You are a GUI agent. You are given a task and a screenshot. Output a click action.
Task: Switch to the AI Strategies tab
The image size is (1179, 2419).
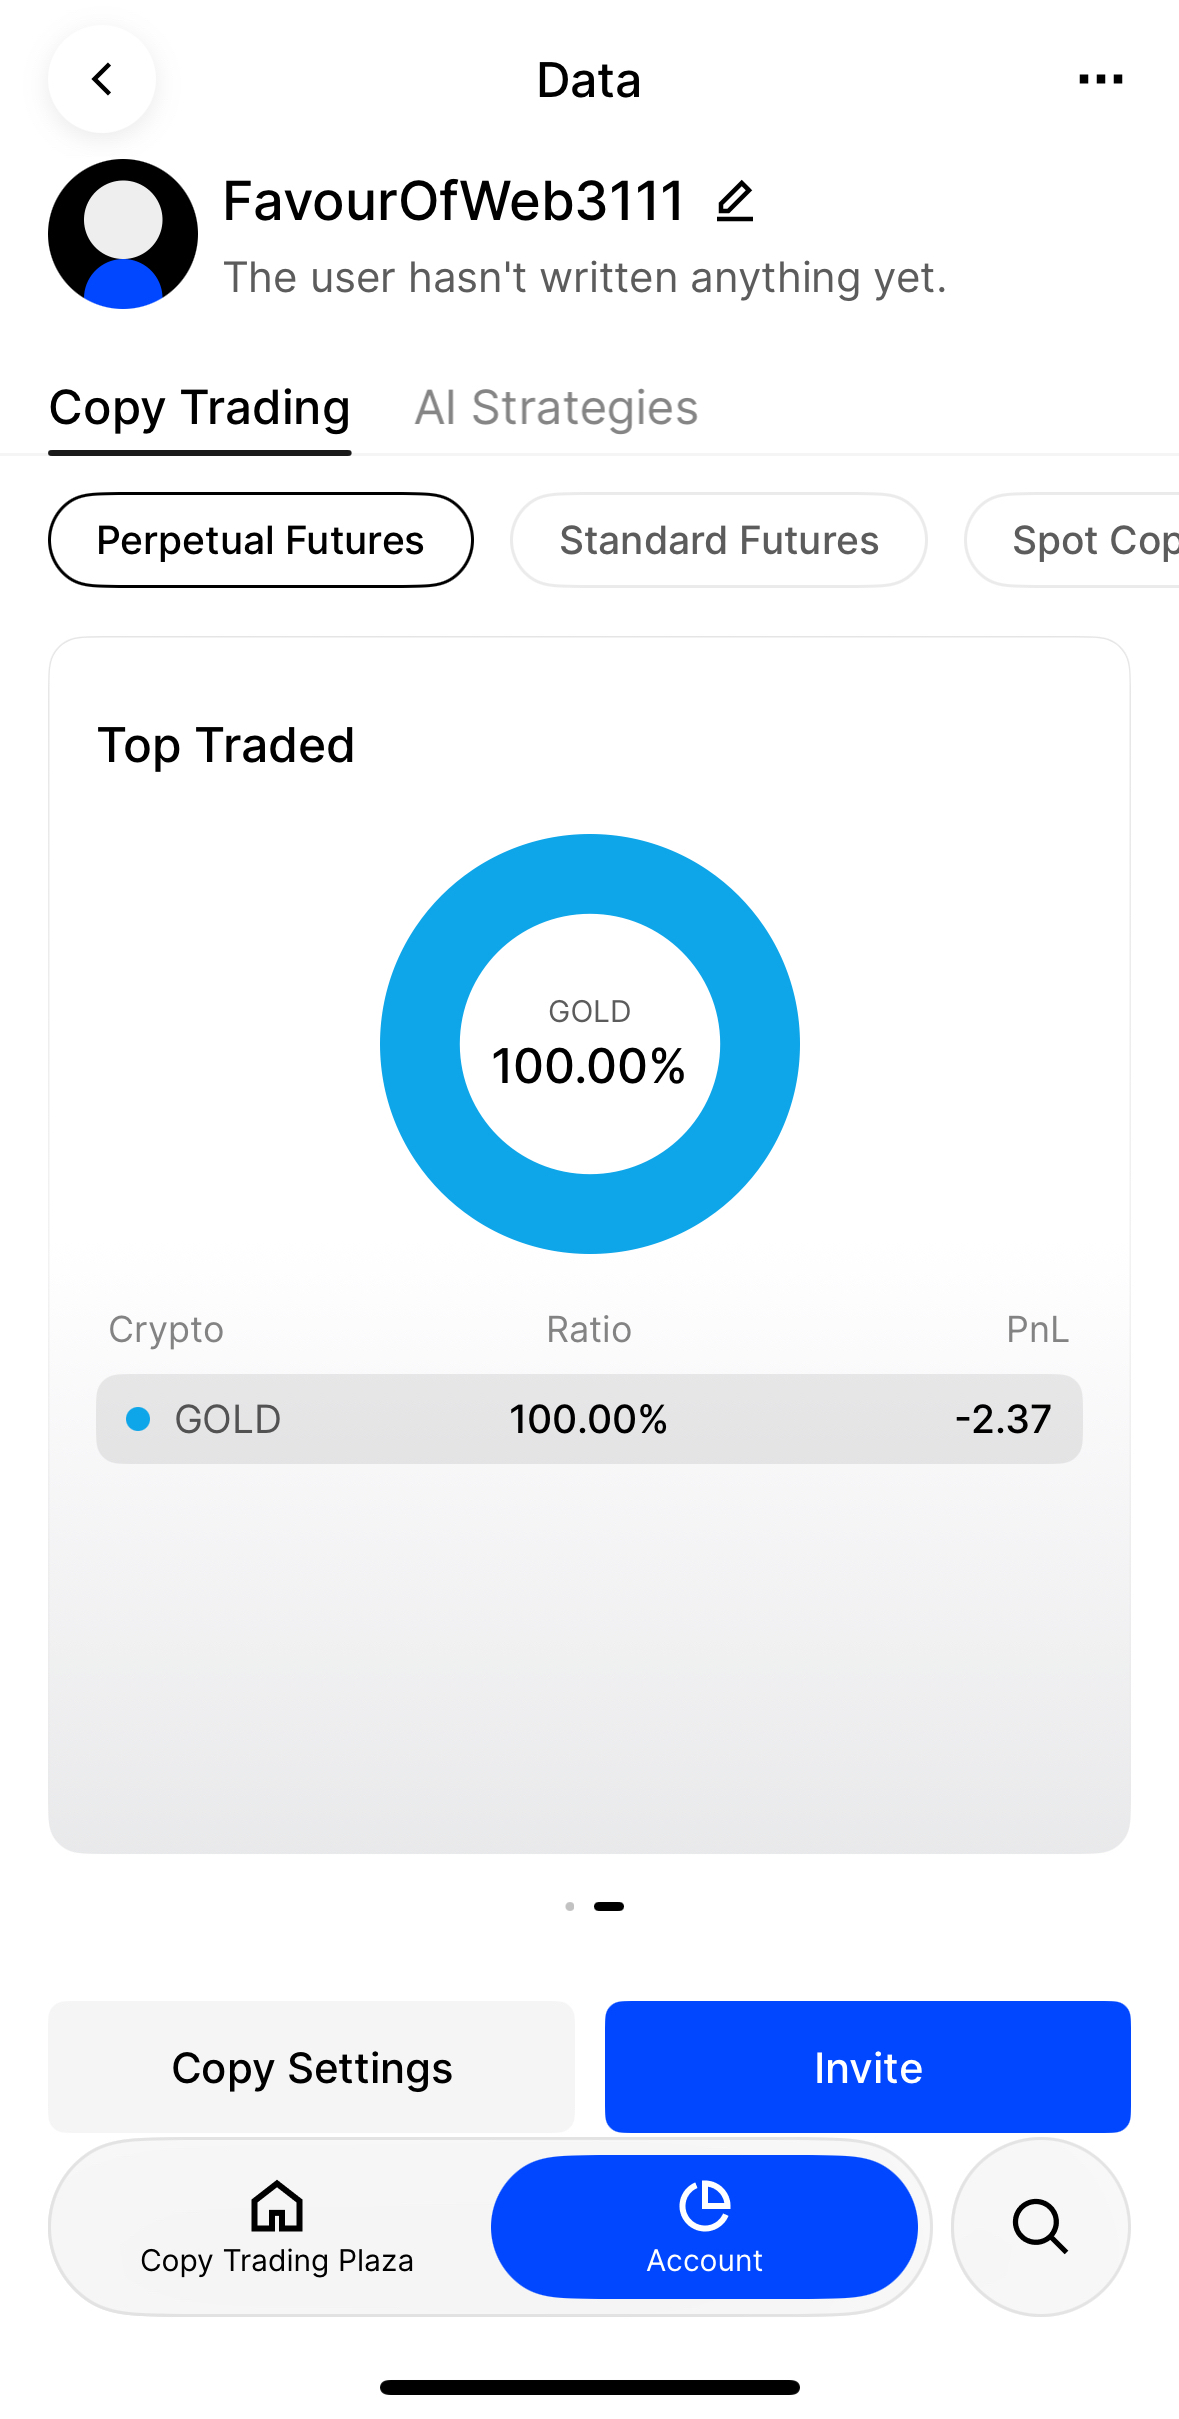coord(556,408)
